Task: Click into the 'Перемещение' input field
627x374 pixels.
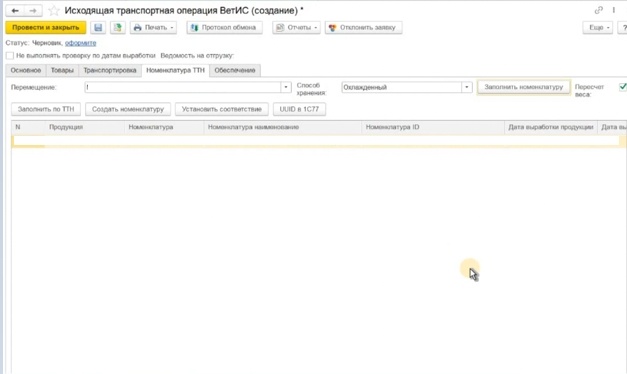Action: pos(182,87)
